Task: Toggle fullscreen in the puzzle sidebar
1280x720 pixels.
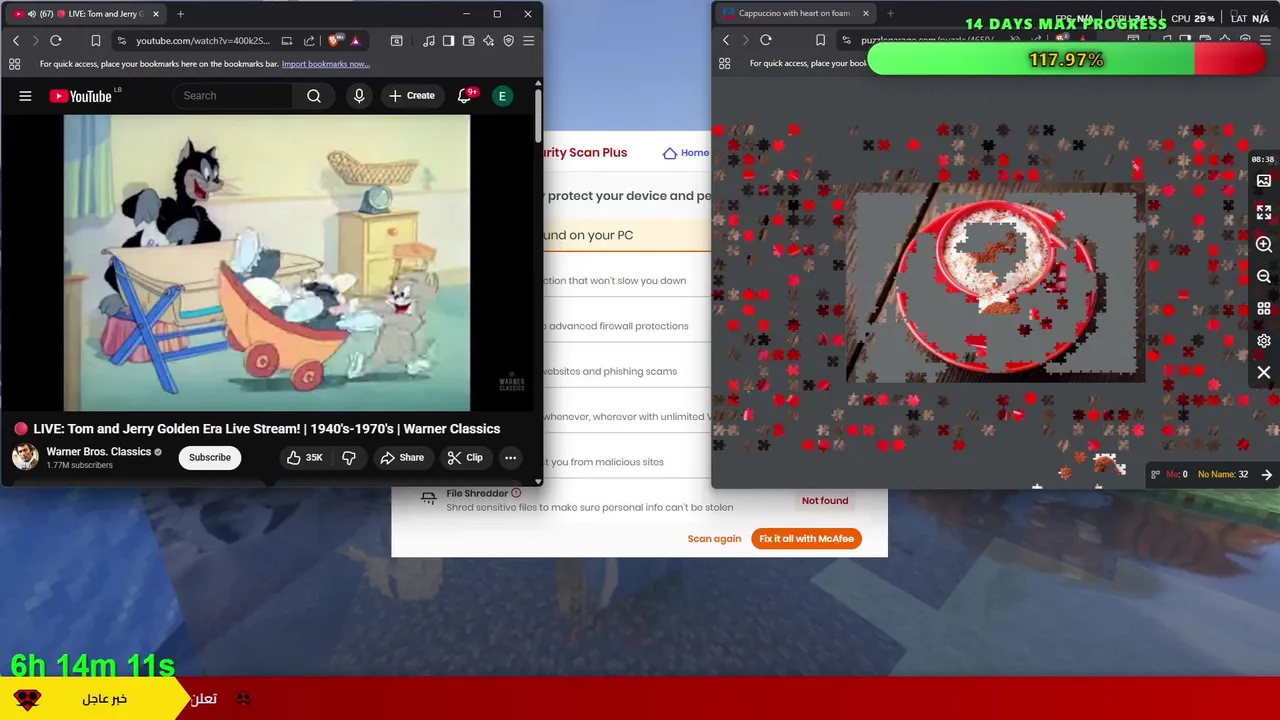Action: (1264, 213)
